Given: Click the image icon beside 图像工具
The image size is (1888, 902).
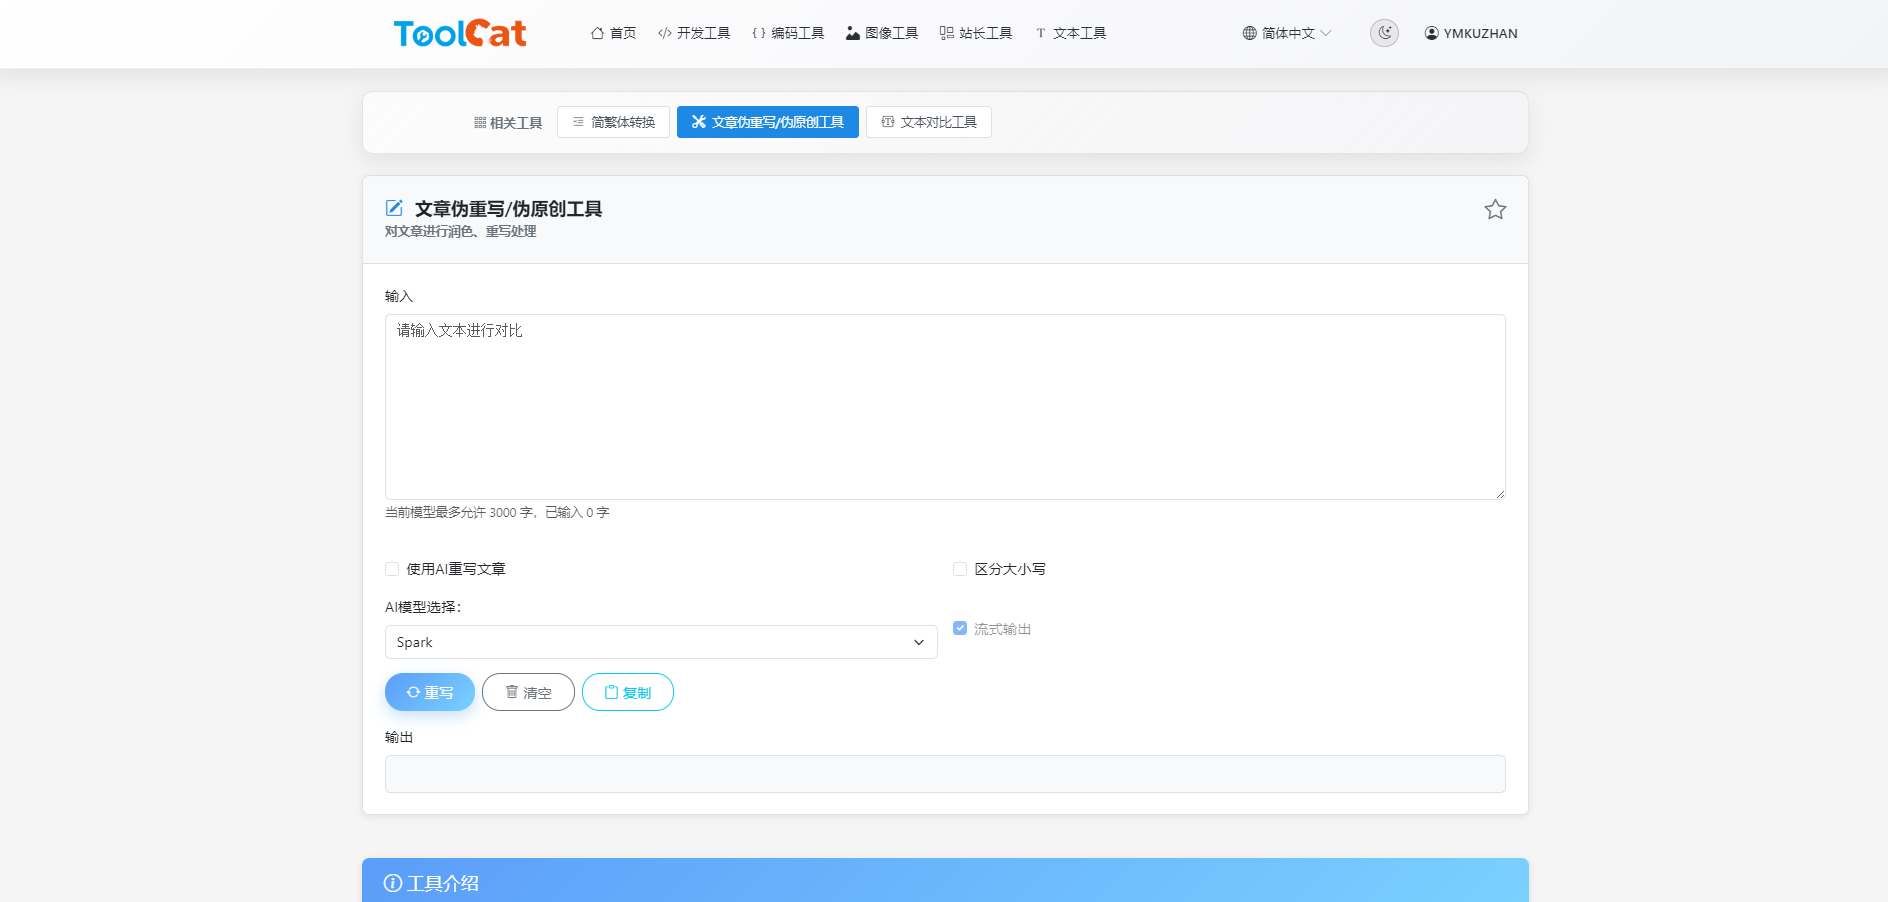Looking at the screenshot, I should tap(852, 32).
